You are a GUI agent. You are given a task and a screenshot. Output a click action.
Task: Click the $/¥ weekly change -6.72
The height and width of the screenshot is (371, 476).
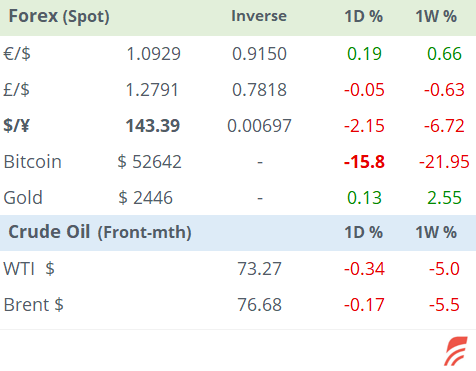pyautogui.click(x=444, y=126)
